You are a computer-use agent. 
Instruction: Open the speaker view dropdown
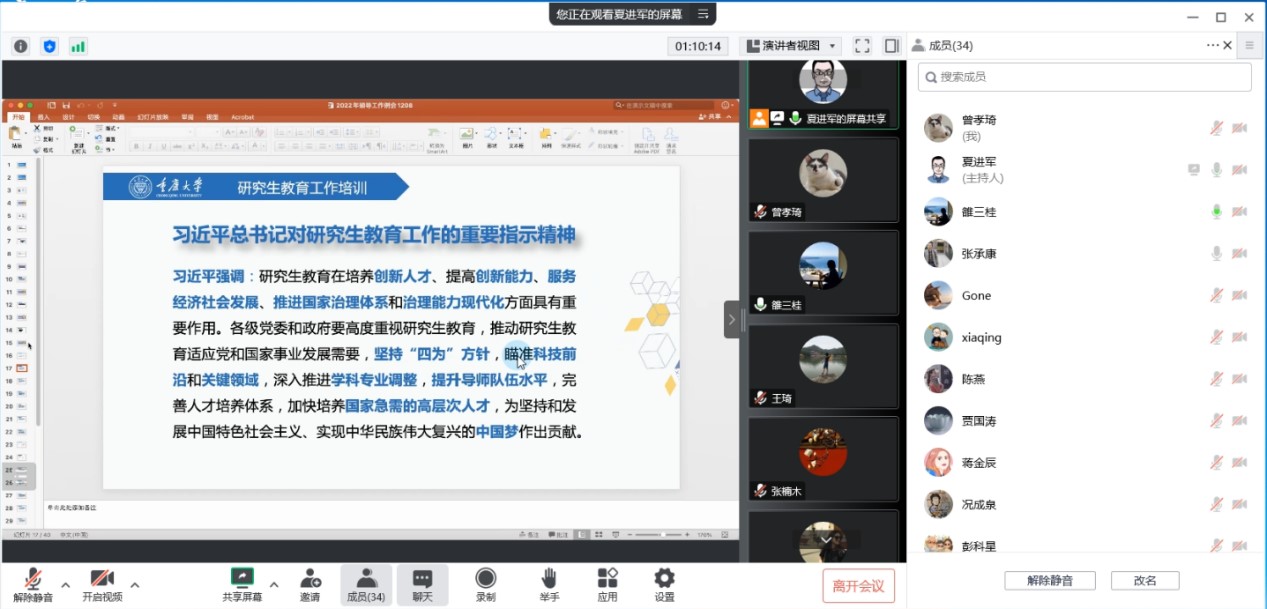pos(790,46)
